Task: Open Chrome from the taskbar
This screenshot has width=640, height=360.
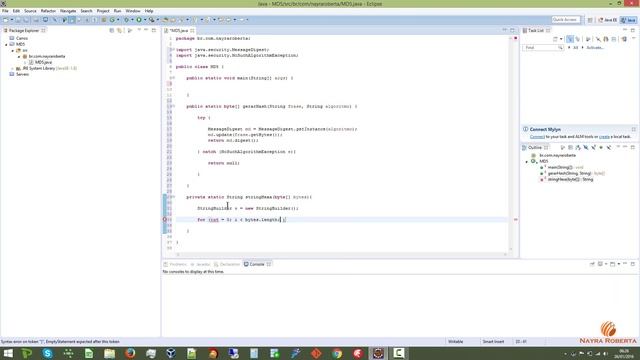Action: point(337,353)
